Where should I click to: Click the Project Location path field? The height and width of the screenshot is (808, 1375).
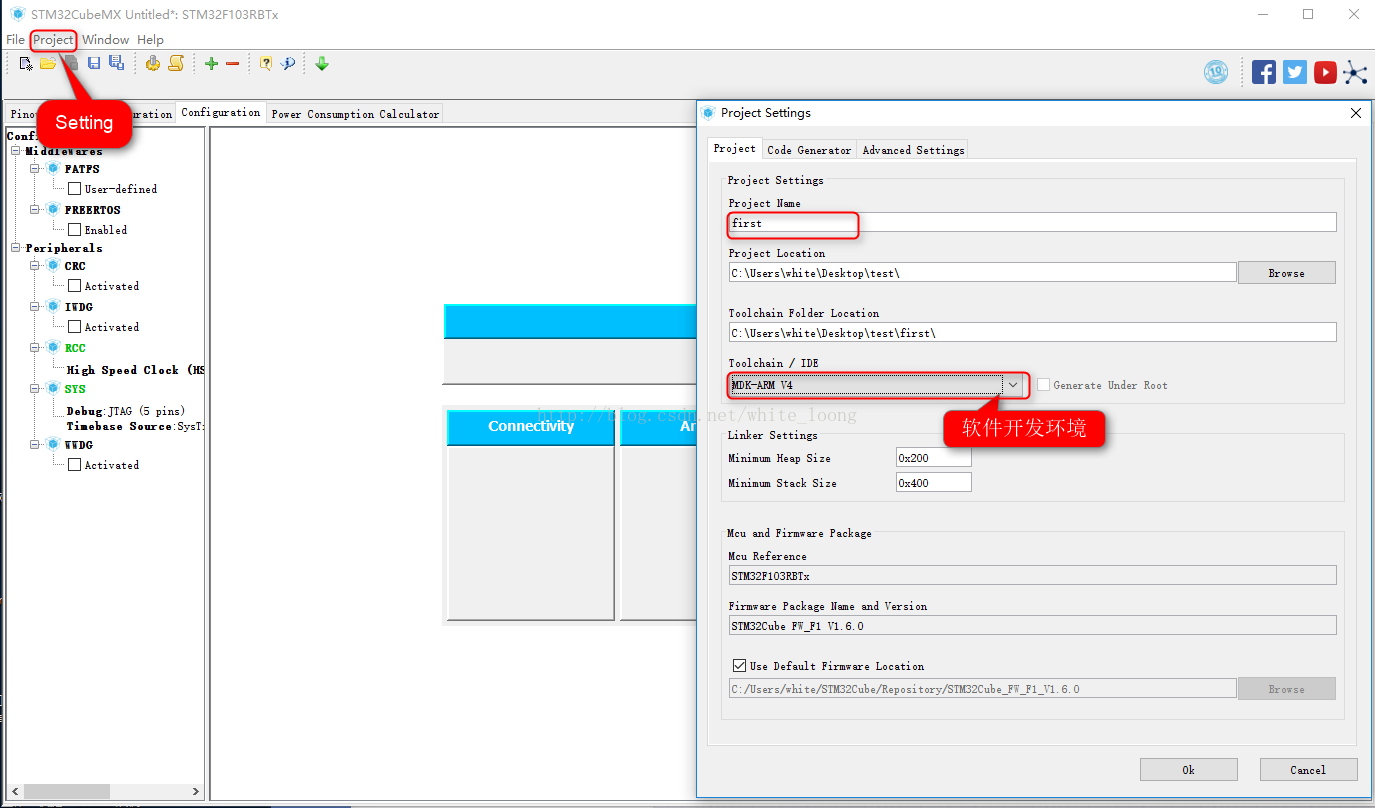tap(983, 272)
